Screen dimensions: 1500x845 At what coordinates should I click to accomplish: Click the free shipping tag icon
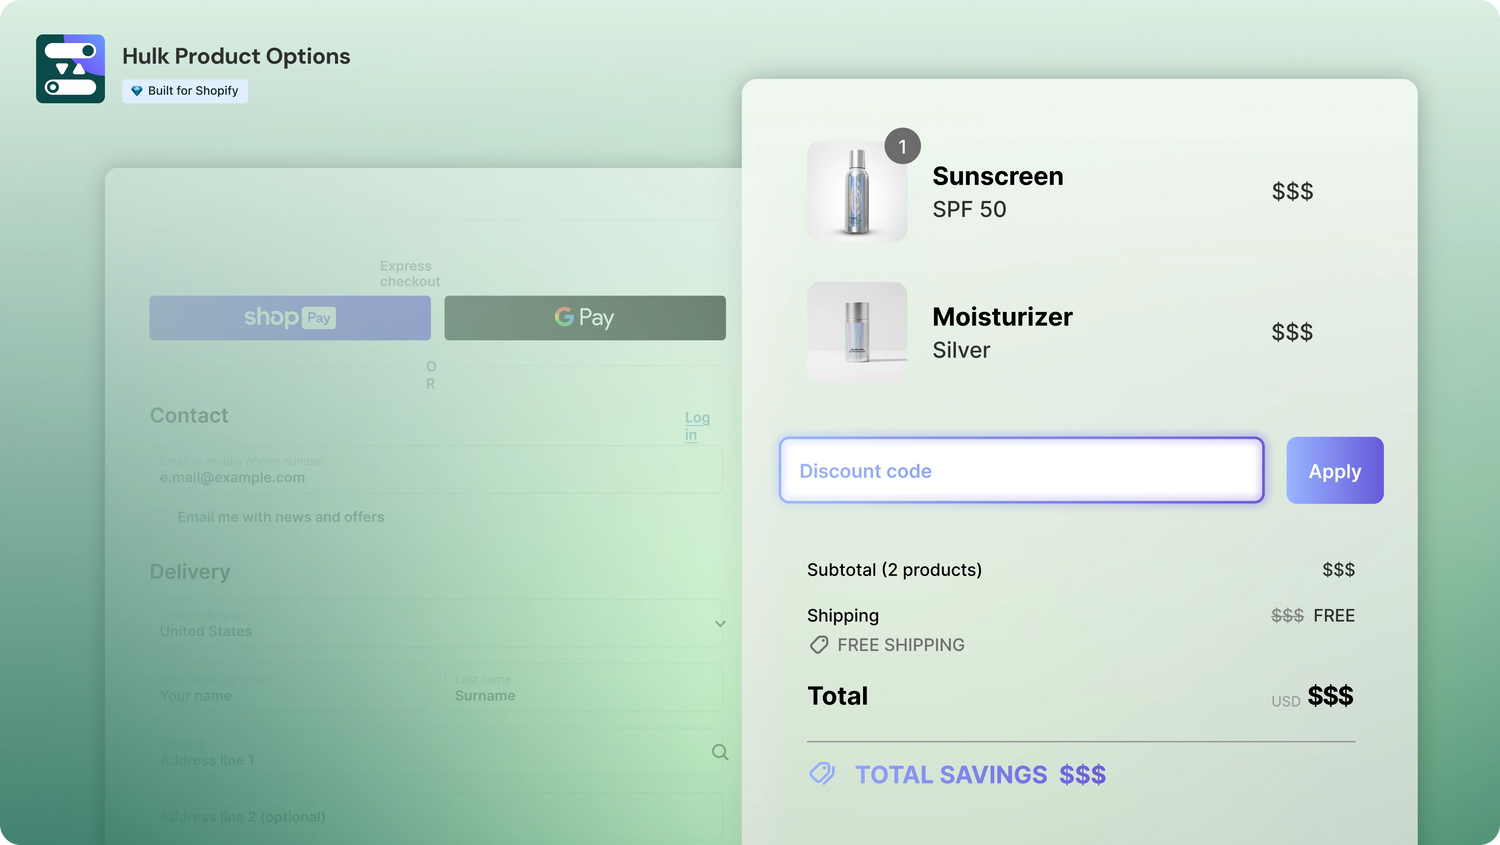(819, 645)
